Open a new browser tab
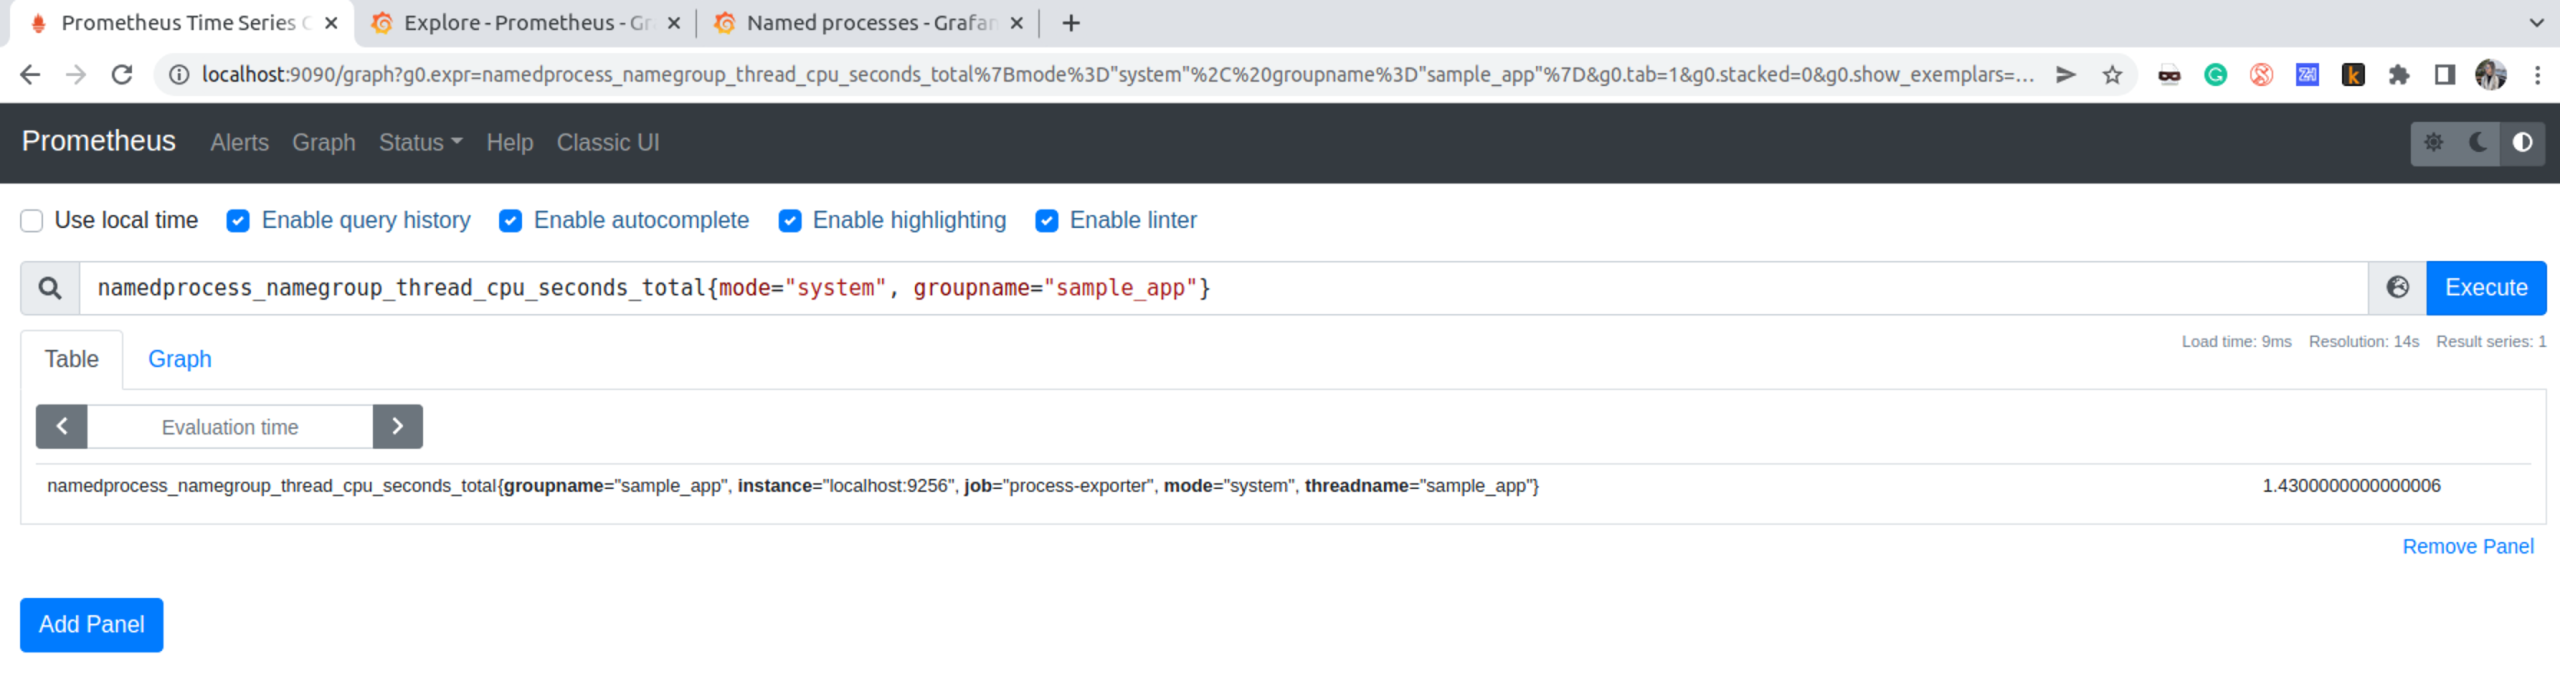 tap(1071, 23)
